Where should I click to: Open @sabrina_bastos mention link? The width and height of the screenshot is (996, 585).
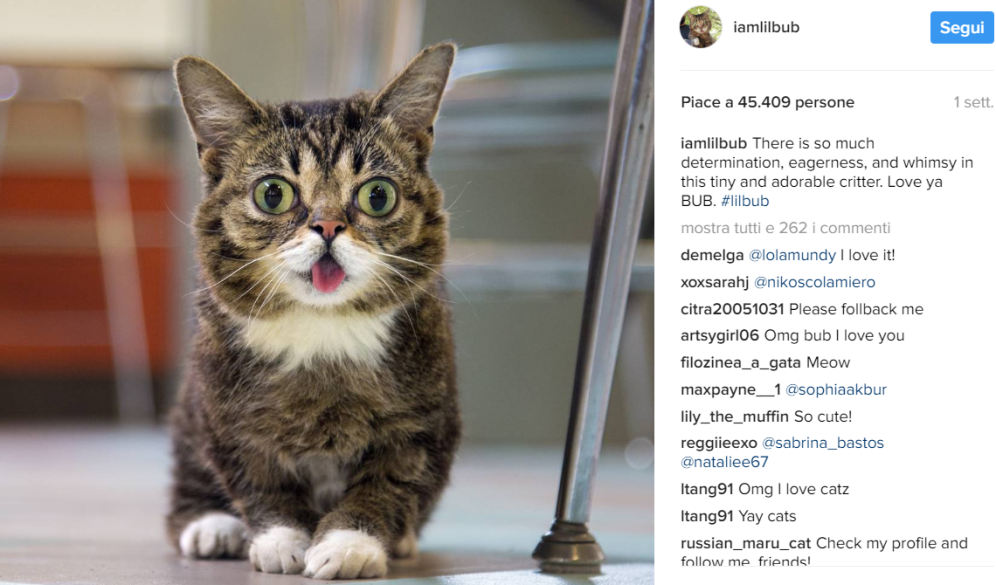823,443
